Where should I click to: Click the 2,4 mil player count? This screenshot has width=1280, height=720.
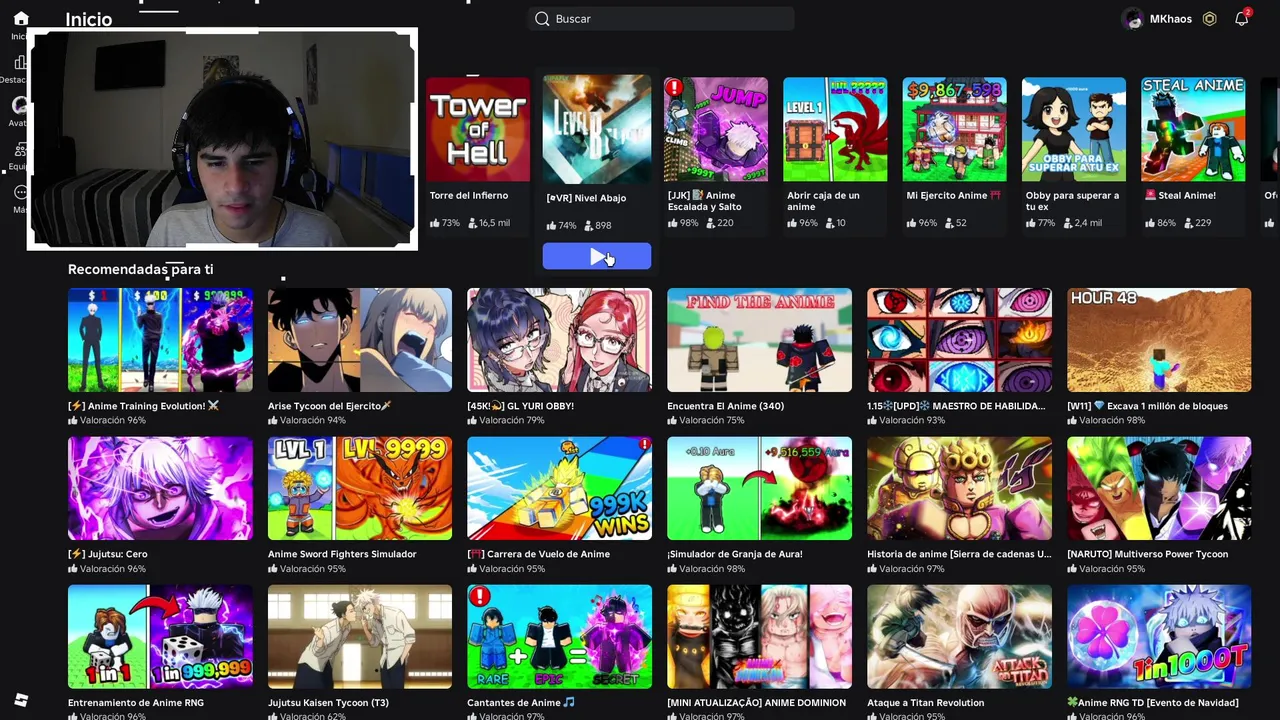[x=1084, y=223]
